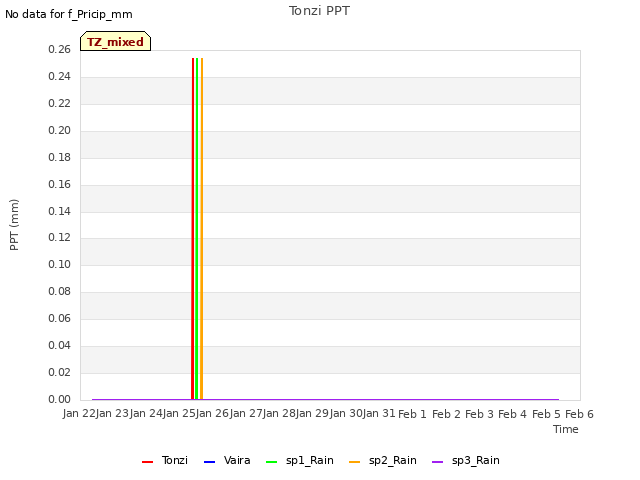Screen dimensions: 640x480
Task: Click the PPT (mm) y-axis label
Action: [x=14, y=225]
